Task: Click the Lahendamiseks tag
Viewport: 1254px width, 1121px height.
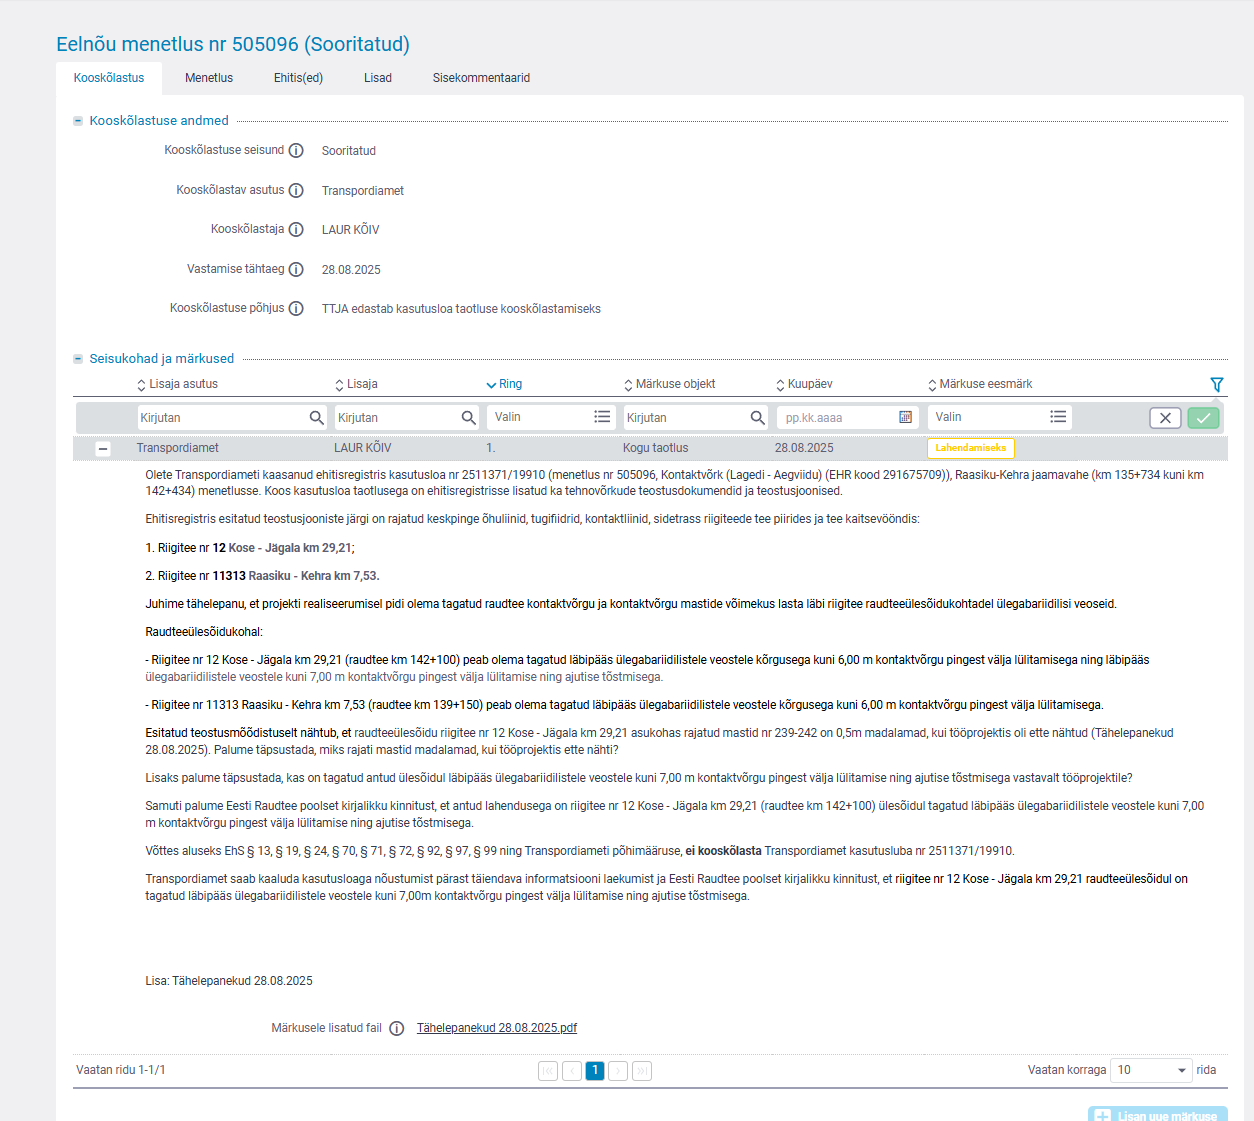Action: pyautogui.click(x=971, y=448)
